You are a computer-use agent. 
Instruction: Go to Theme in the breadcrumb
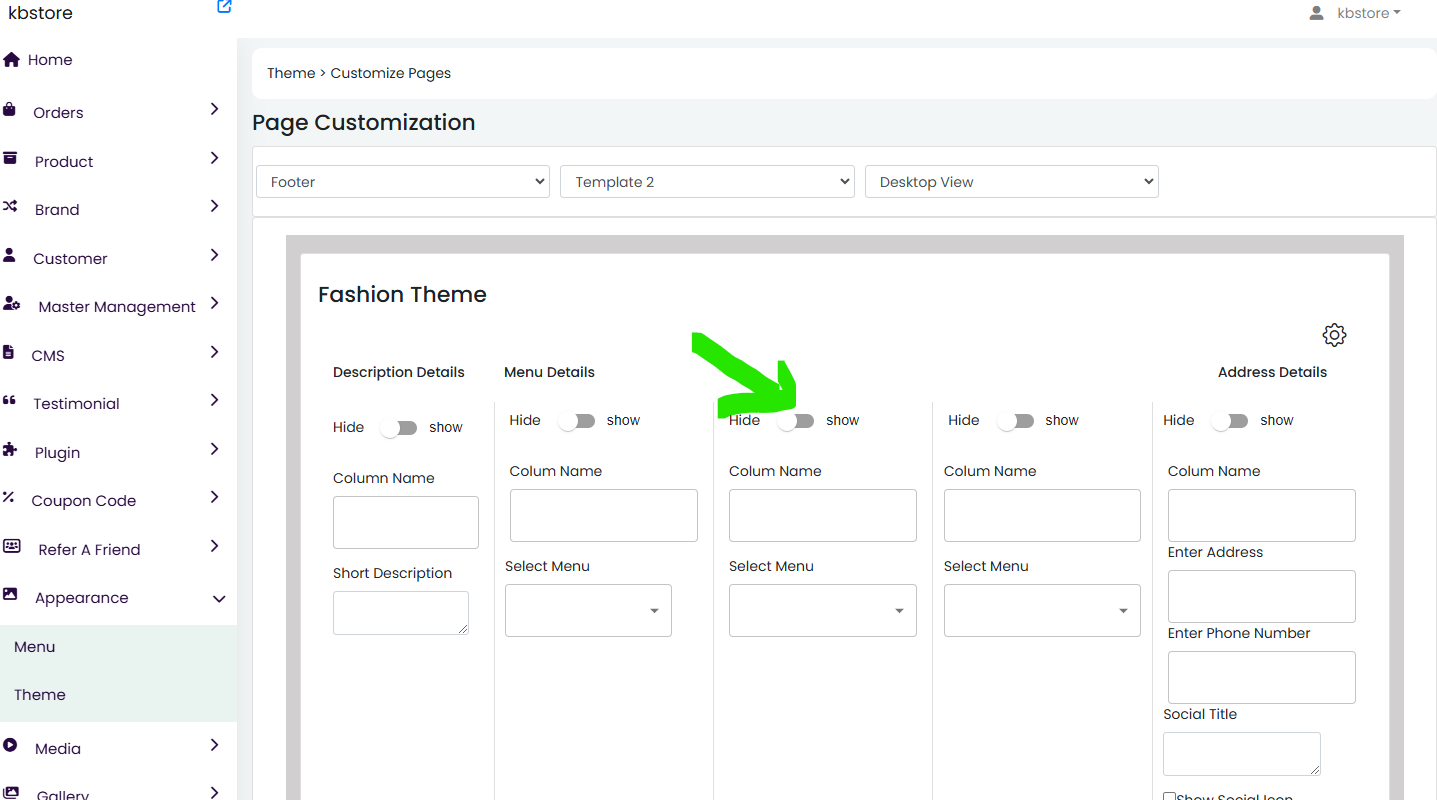point(291,73)
